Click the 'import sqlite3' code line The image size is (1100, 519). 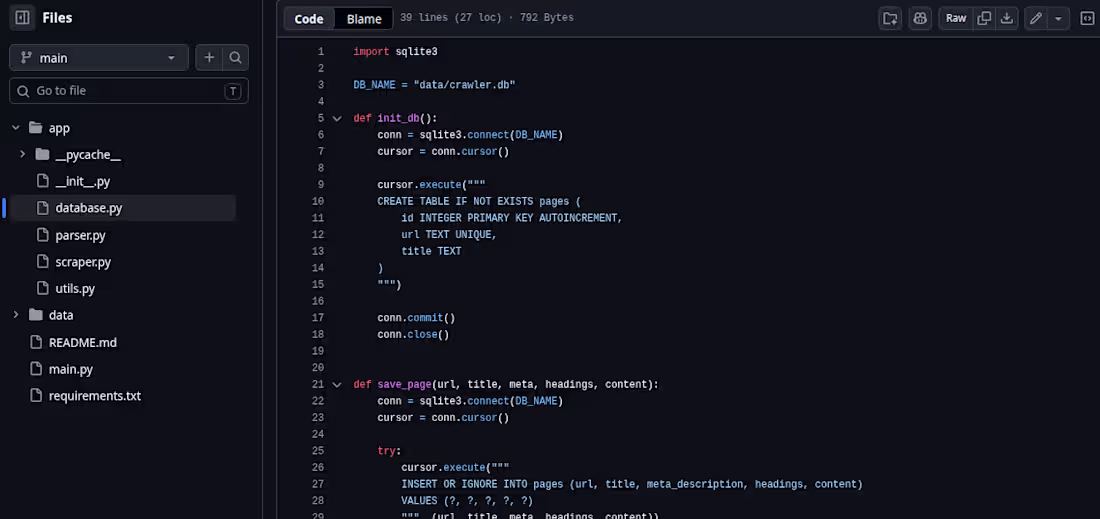395,51
